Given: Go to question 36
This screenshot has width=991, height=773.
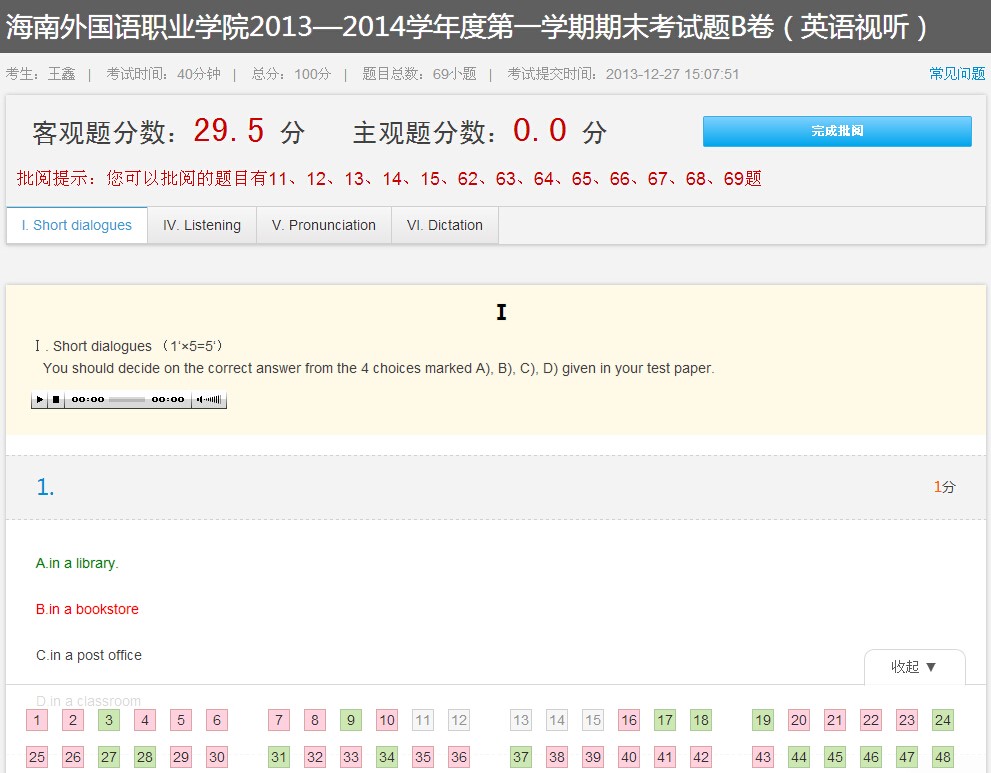Looking at the screenshot, I should coord(459,757).
